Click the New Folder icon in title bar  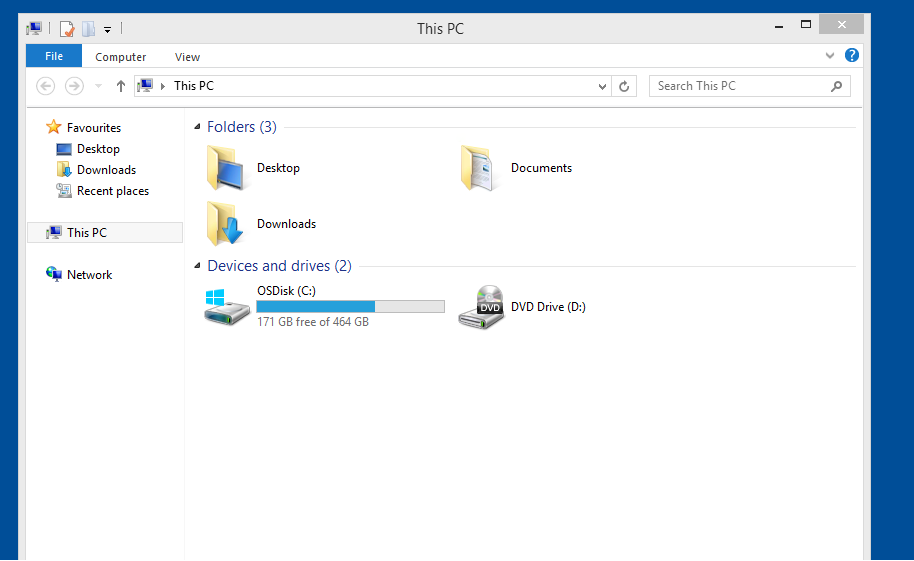pyautogui.click(x=88, y=29)
